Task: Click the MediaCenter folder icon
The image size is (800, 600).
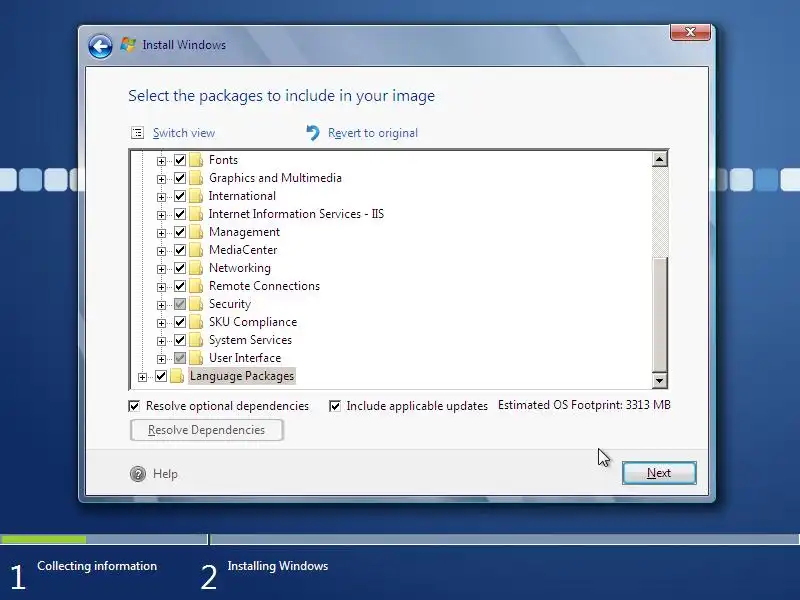Action: (196, 250)
